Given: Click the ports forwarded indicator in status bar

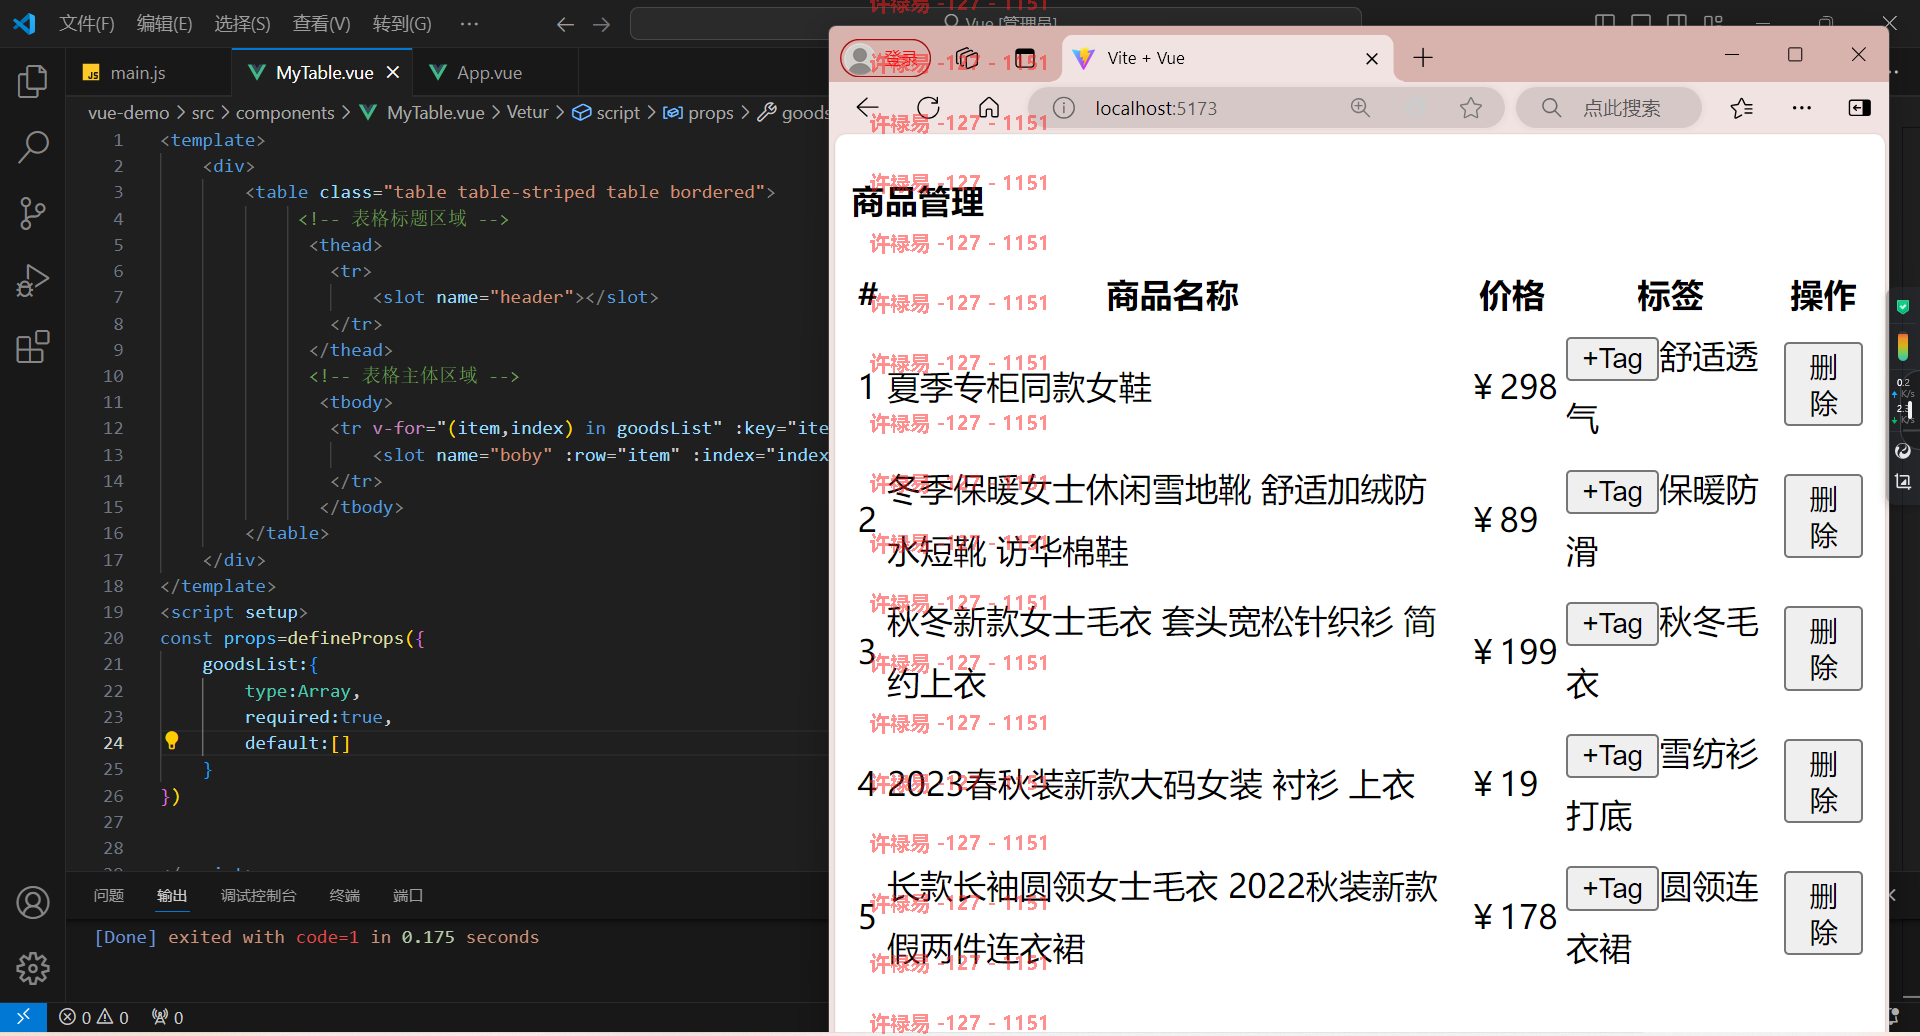Looking at the screenshot, I should (x=167, y=1017).
